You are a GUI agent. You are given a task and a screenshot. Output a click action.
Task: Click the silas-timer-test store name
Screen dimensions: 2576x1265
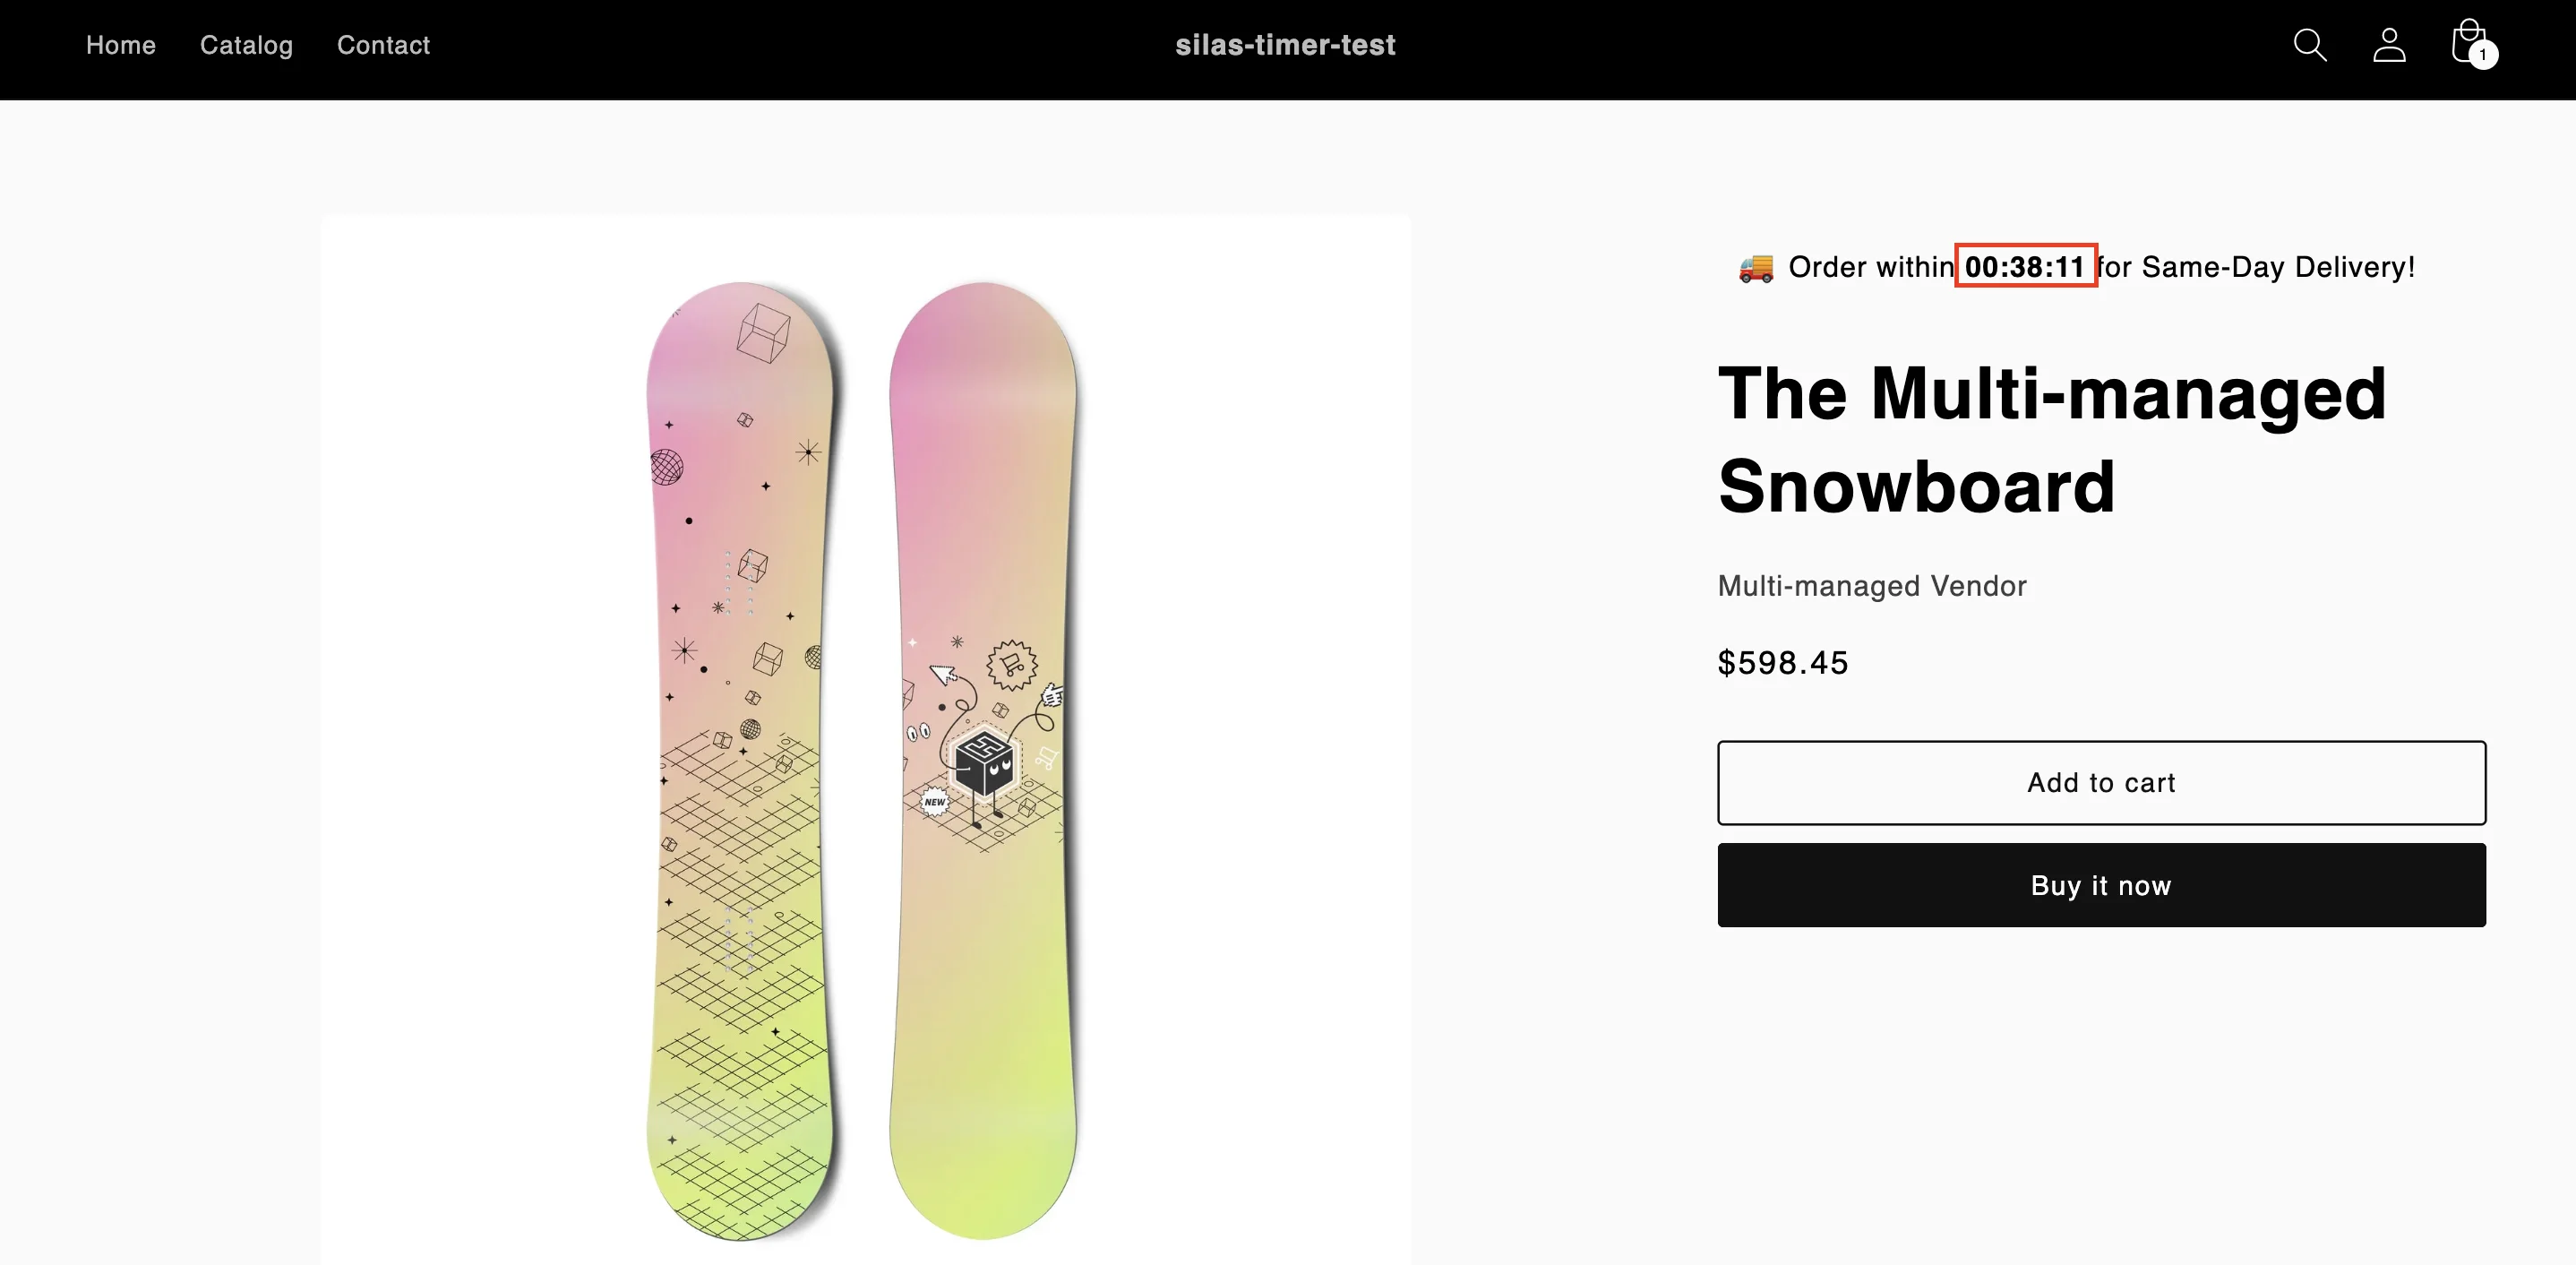click(x=1286, y=45)
